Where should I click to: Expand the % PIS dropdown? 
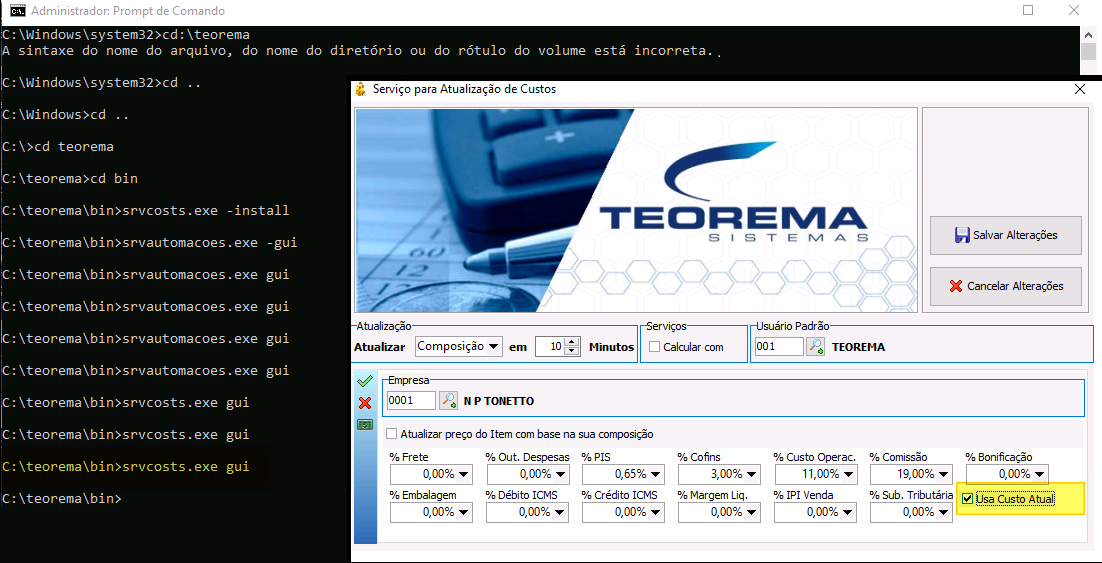pyautogui.click(x=657, y=474)
